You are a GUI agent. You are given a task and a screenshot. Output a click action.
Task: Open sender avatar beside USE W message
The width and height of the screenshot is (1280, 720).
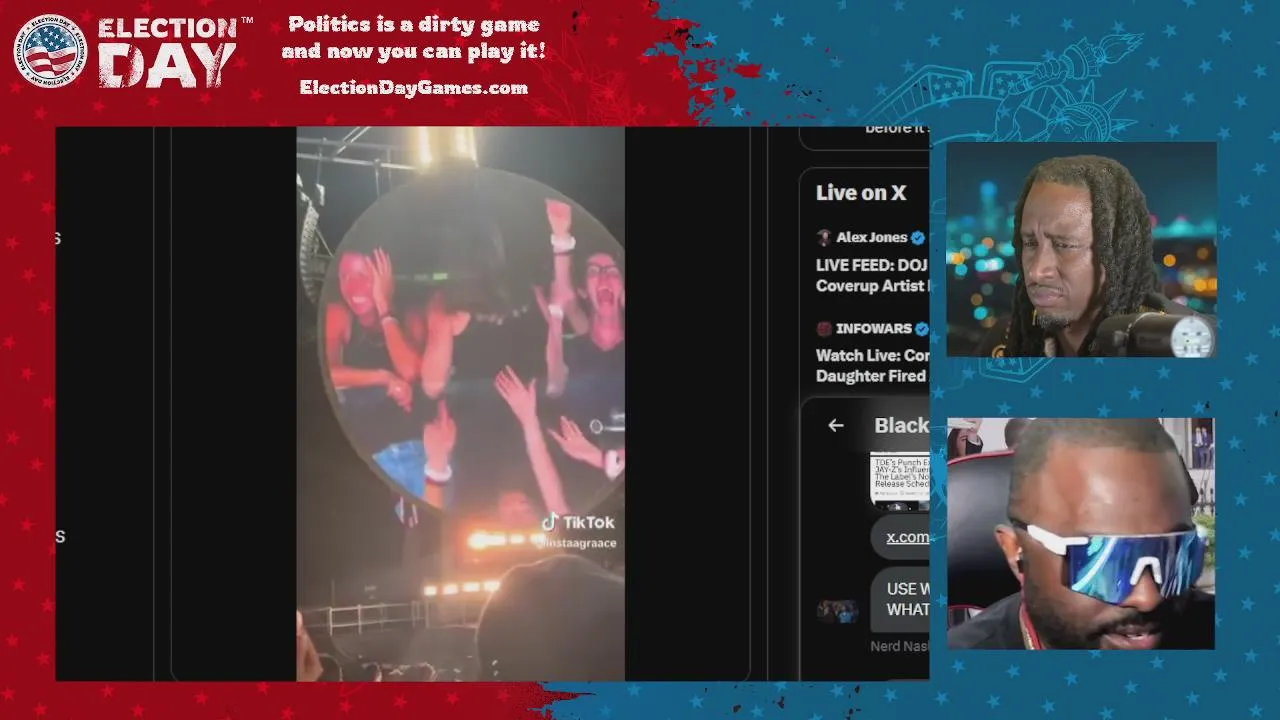point(837,611)
